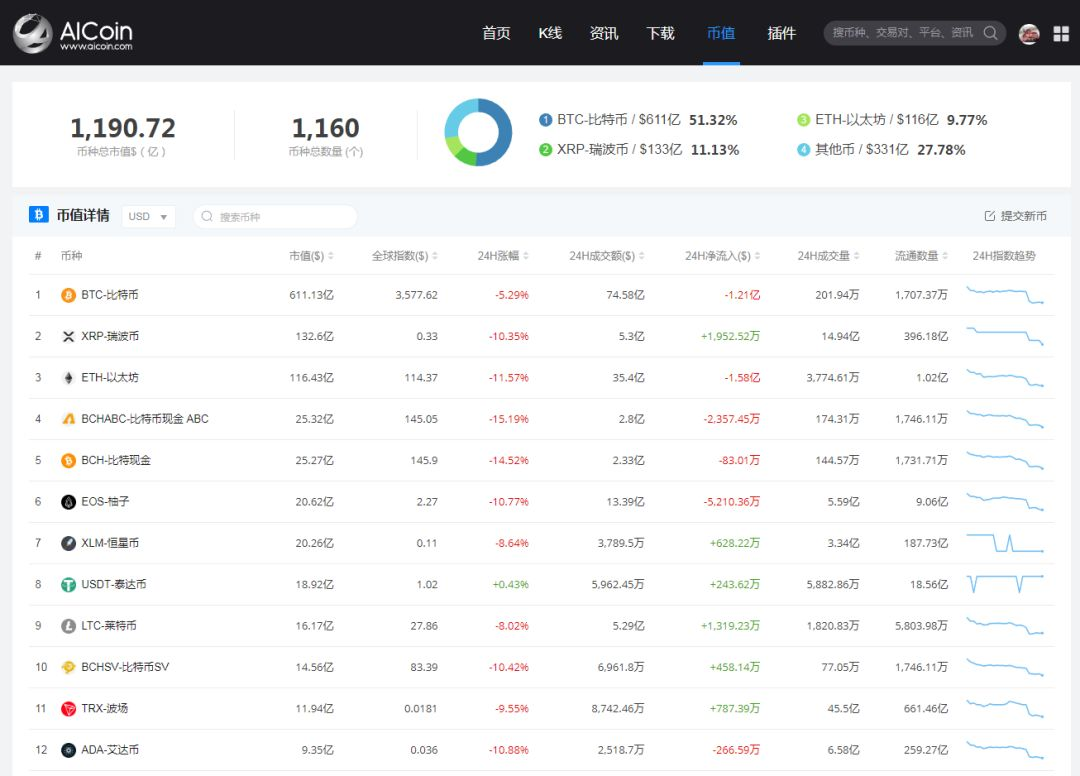
Task: Click the ETH legend number 3 badge
Action: tap(803, 120)
